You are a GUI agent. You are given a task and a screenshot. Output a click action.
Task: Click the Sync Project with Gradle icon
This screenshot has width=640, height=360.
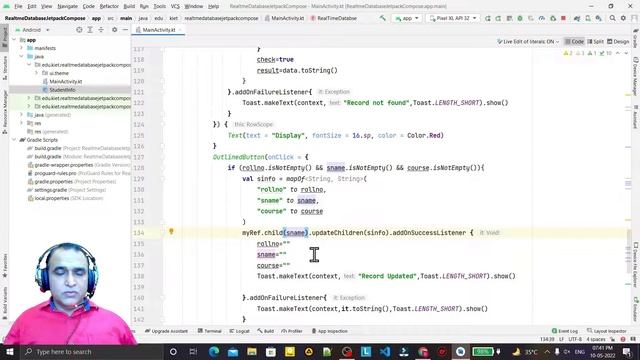click(577, 18)
